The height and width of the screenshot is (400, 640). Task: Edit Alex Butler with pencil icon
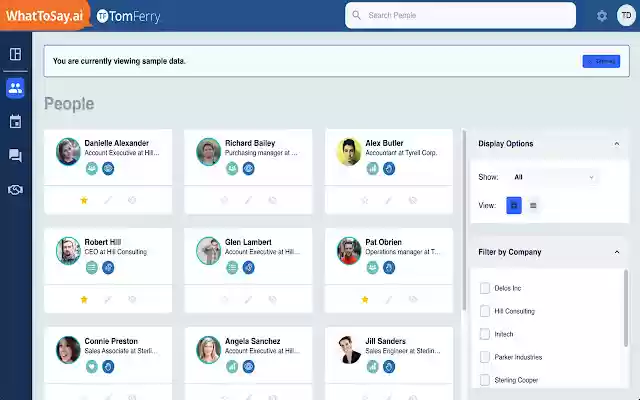click(x=389, y=200)
